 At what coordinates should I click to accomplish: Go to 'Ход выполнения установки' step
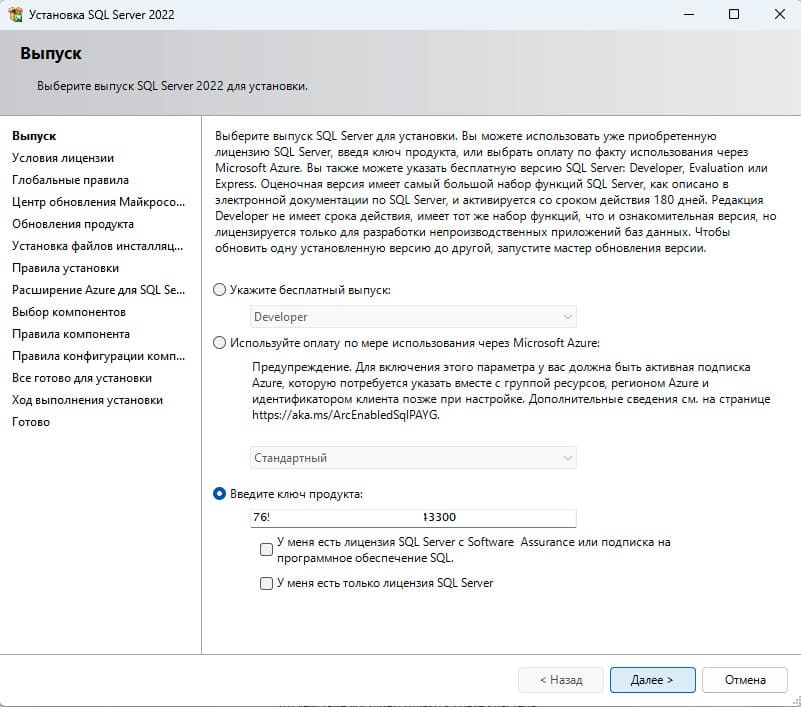click(x=87, y=400)
